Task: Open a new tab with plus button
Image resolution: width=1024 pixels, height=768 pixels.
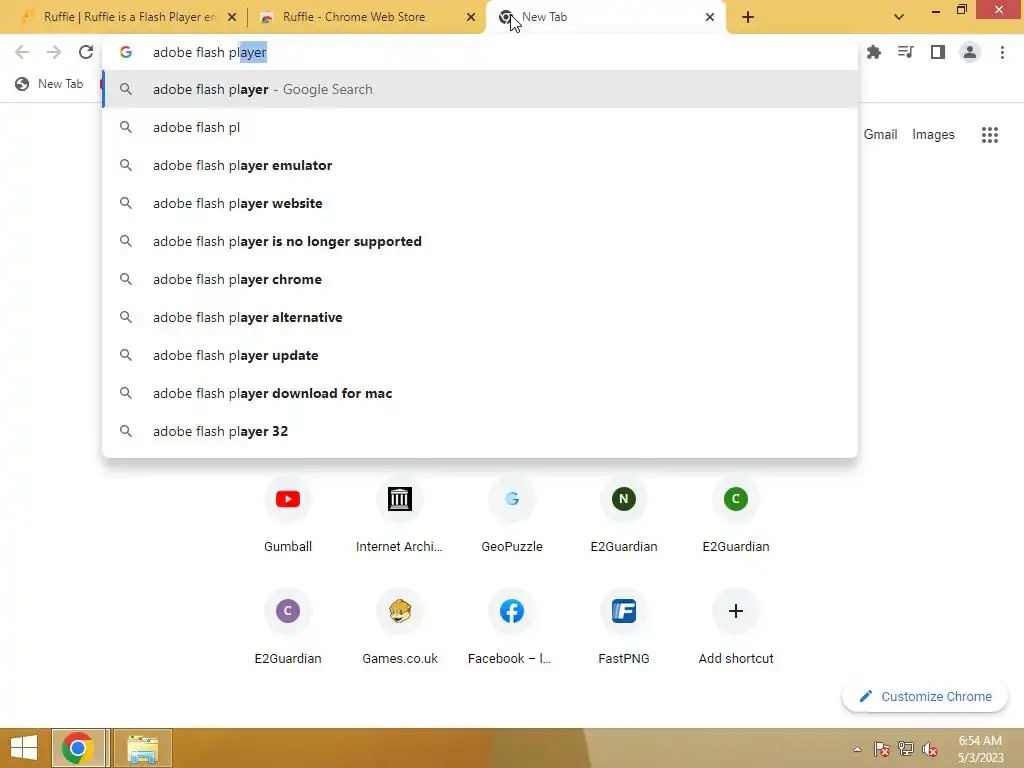Action: (748, 17)
